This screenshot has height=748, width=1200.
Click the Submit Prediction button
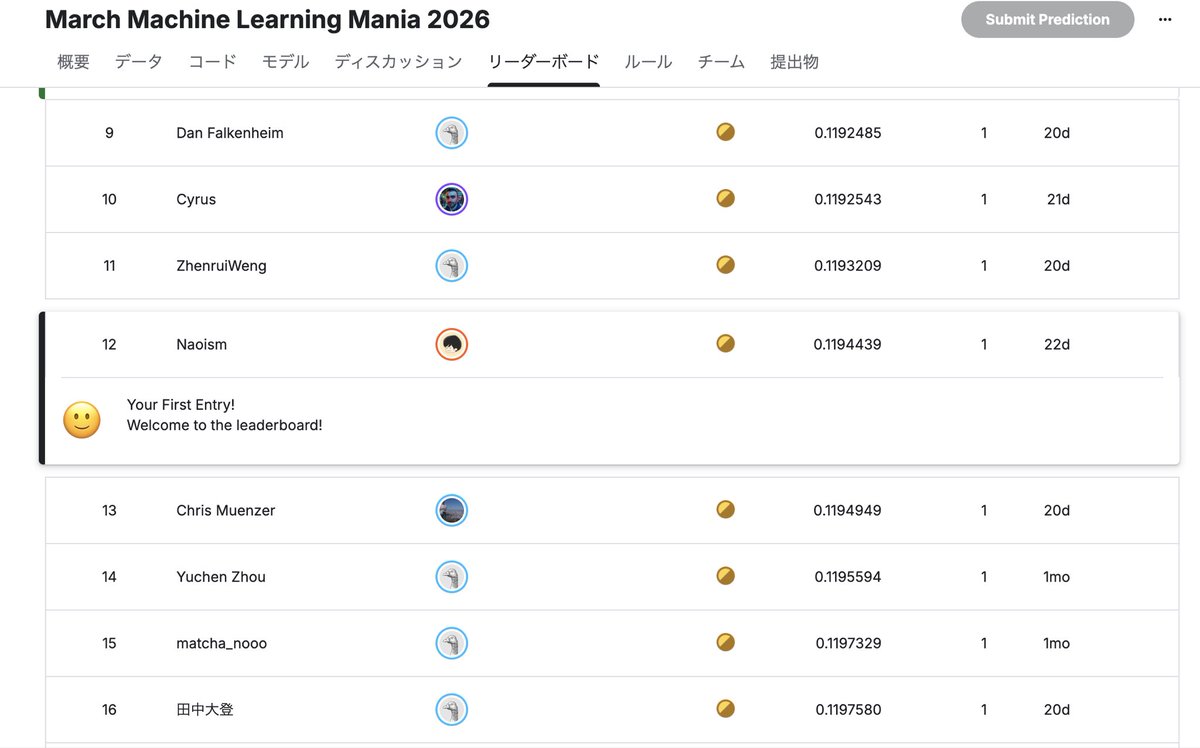tap(1048, 19)
